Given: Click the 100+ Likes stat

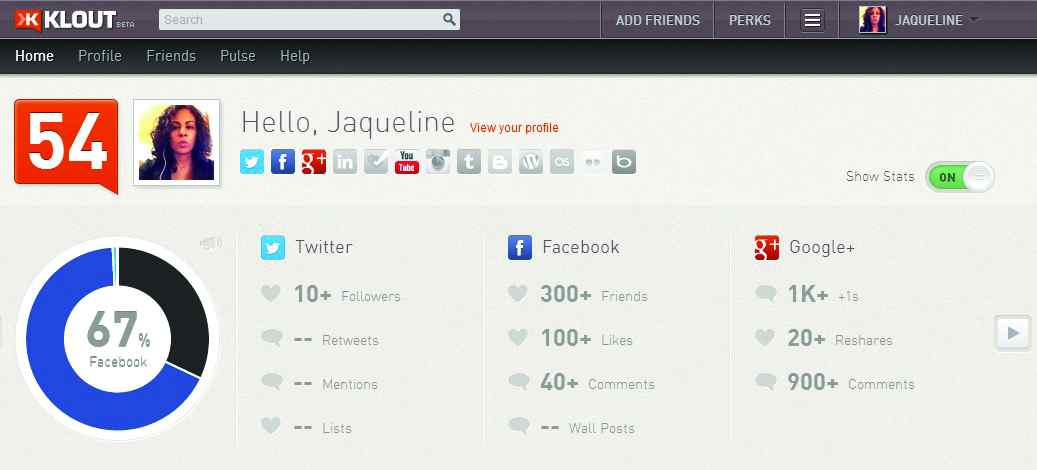Looking at the screenshot, I should tap(587, 338).
